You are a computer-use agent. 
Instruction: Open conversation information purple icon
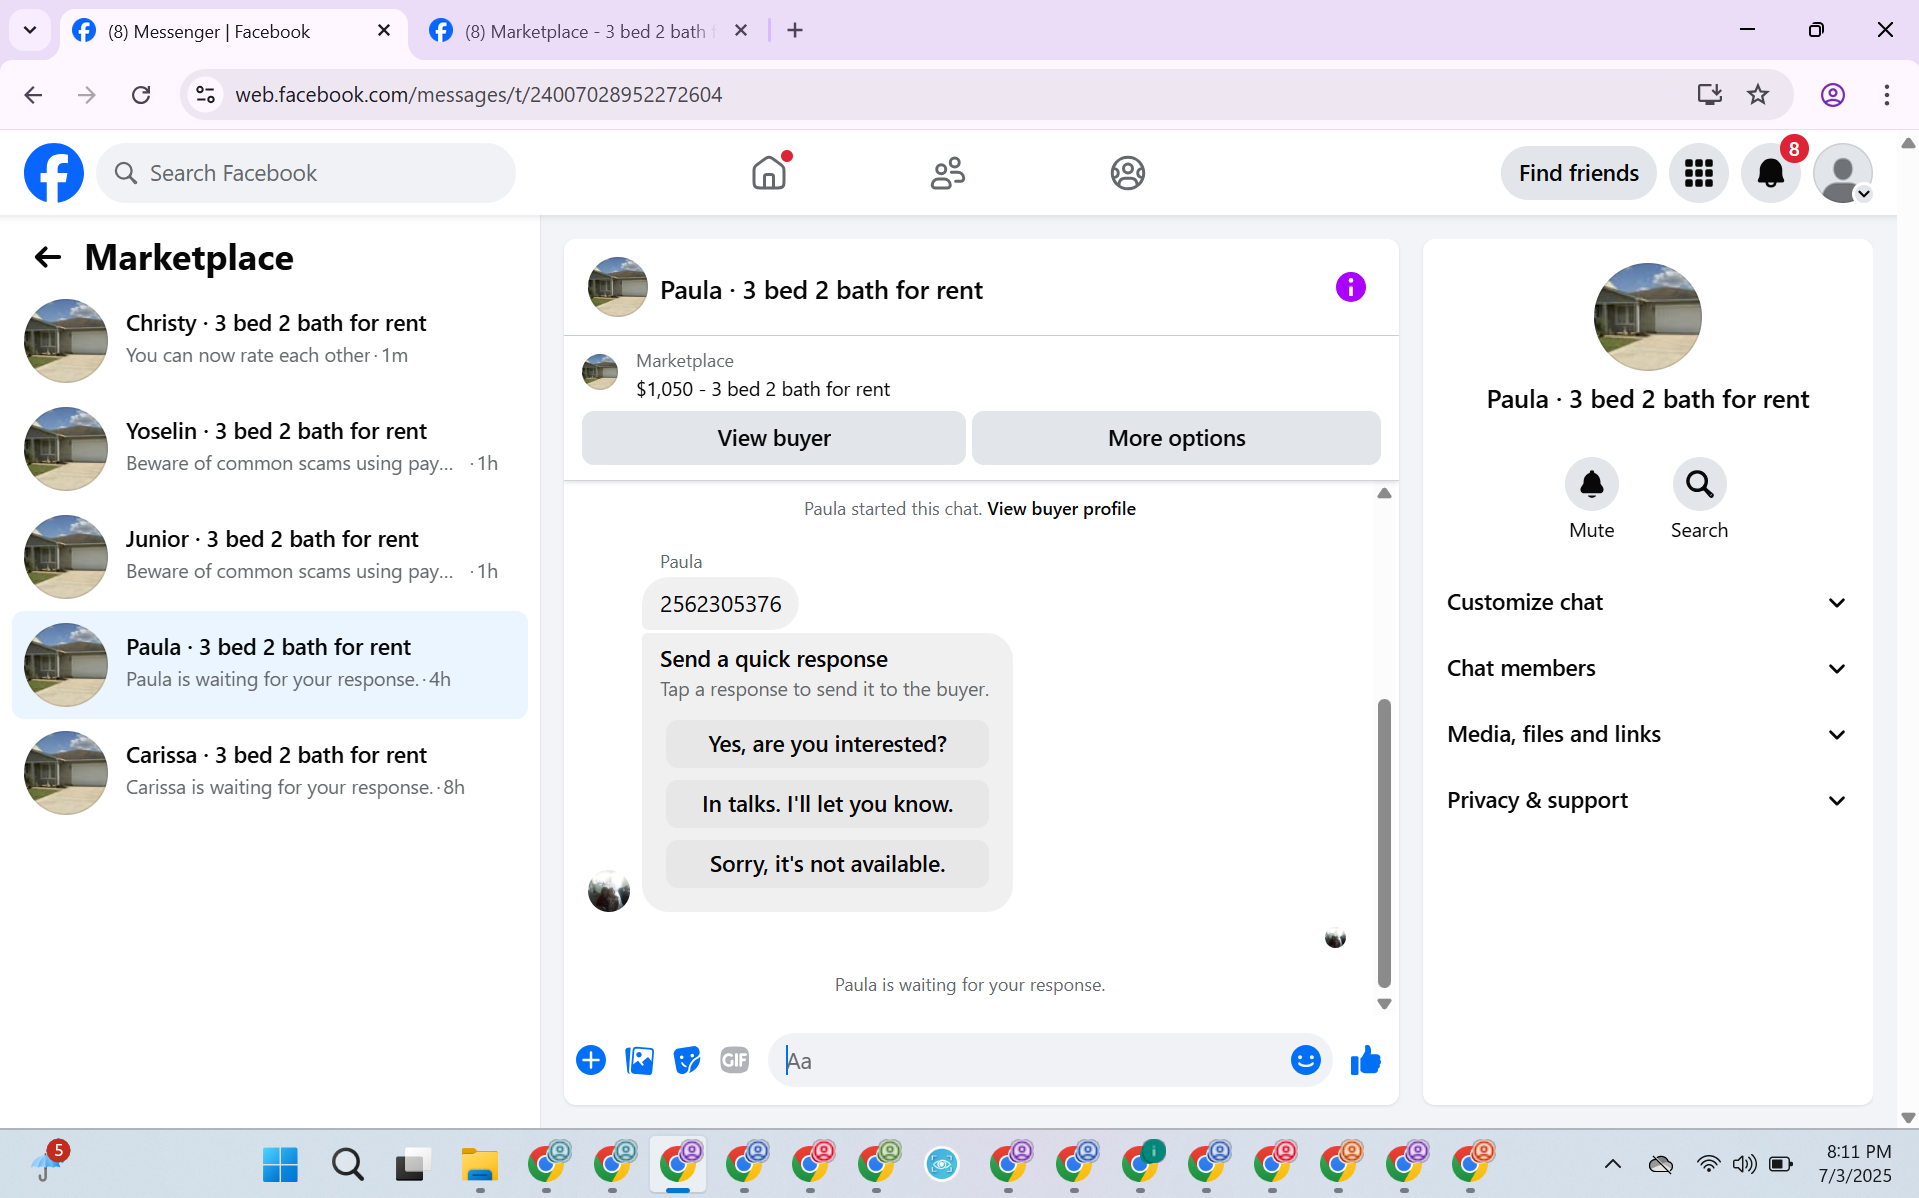1351,288
